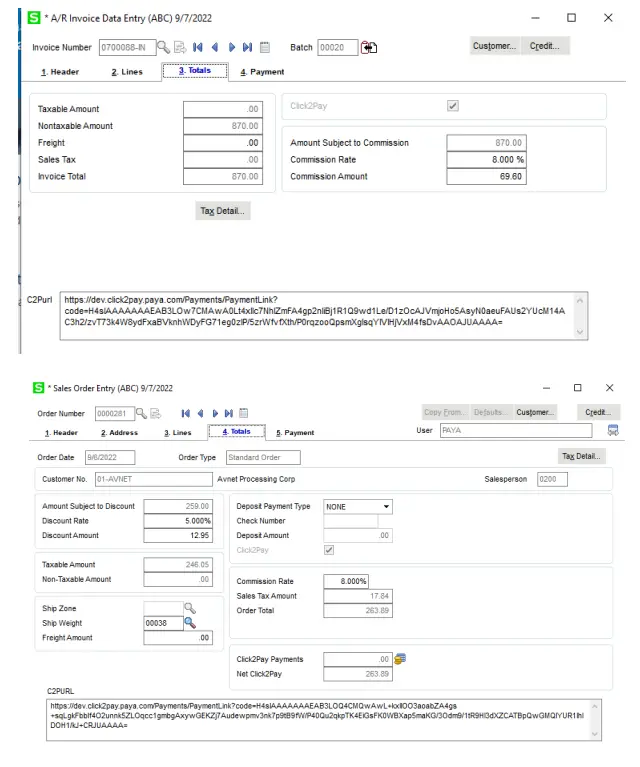Click the Discount Amount field
The height and width of the screenshot is (767, 640).
pos(178,535)
